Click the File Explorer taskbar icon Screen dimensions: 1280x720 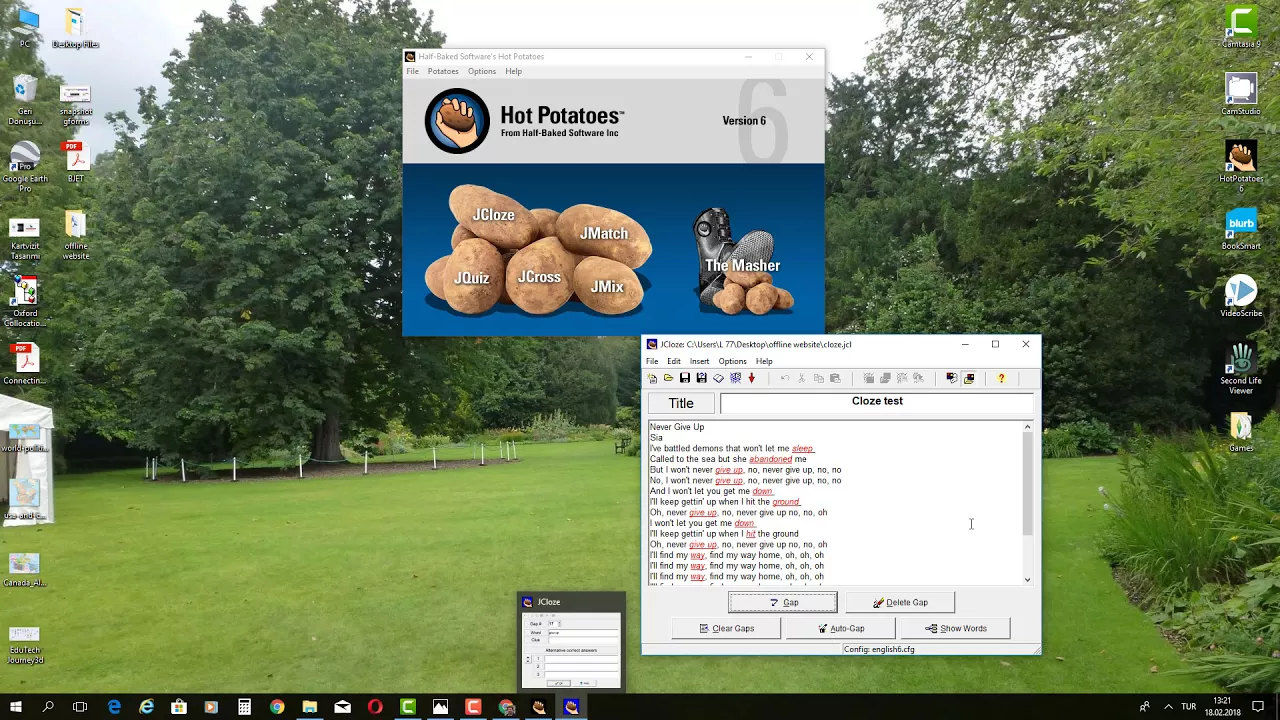310,707
